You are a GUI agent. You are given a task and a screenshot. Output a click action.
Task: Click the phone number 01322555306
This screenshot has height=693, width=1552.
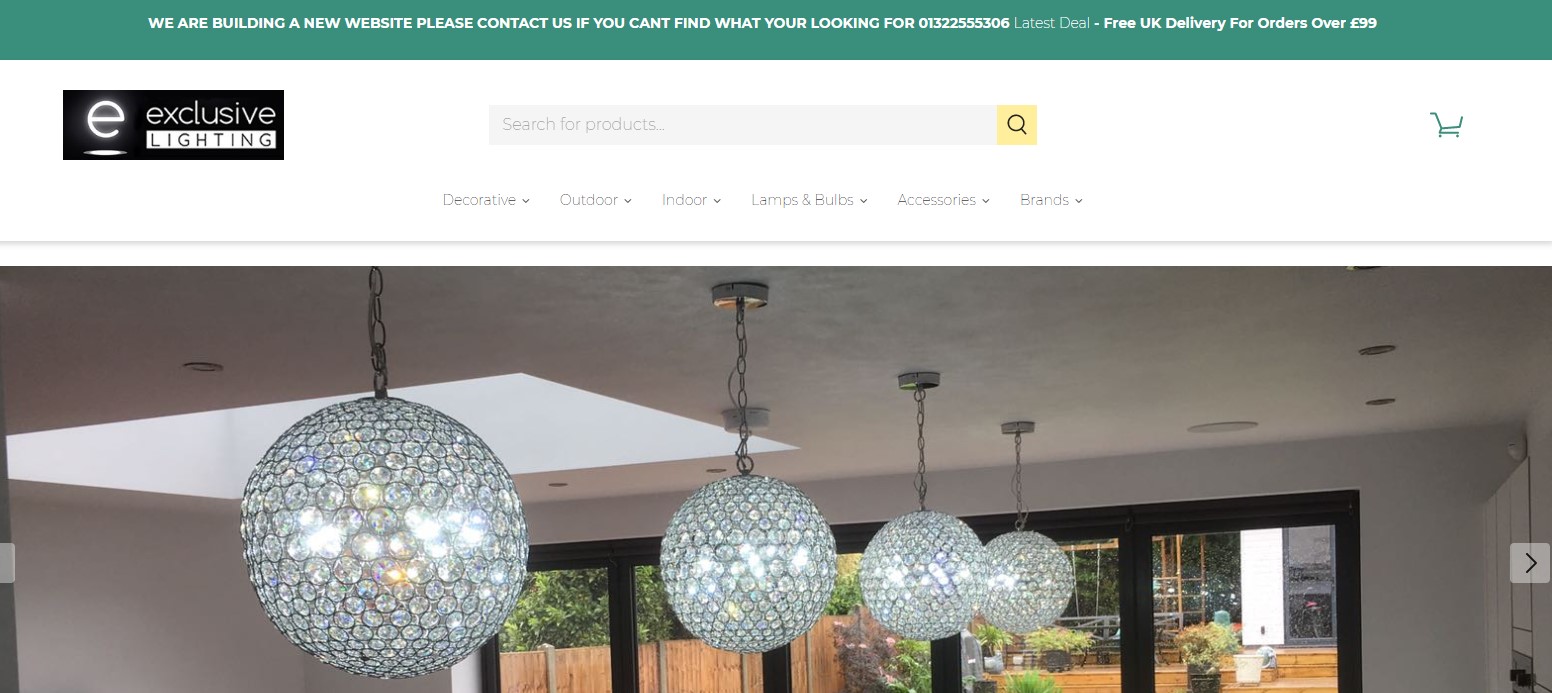tap(964, 23)
